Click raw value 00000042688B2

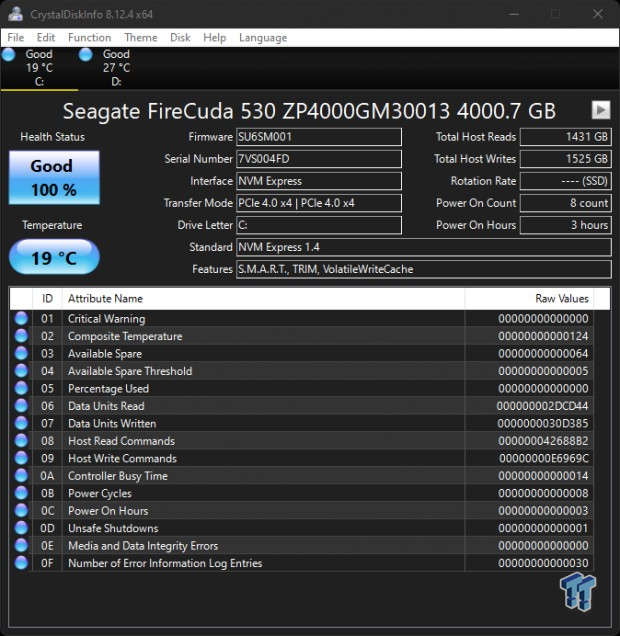[543, 441]
